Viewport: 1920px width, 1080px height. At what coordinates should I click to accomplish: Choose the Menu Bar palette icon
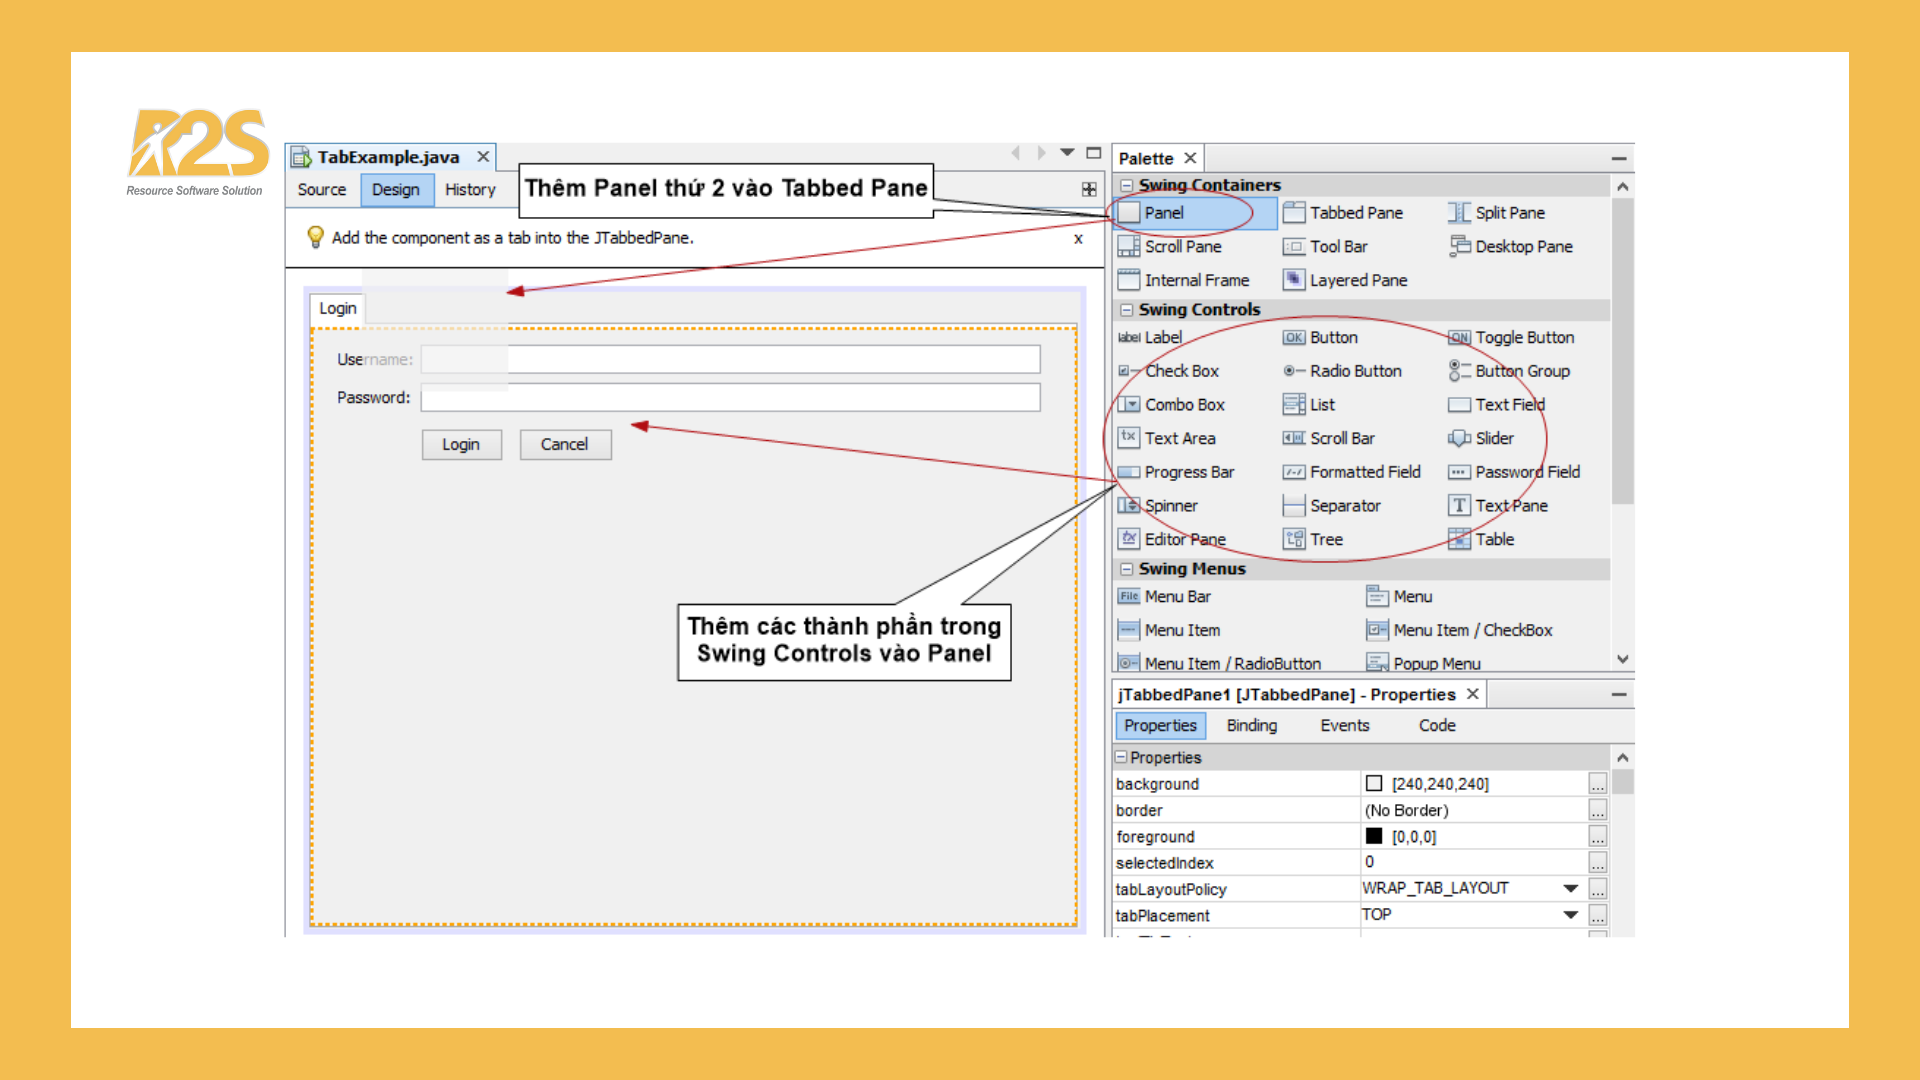[1129, 597]
